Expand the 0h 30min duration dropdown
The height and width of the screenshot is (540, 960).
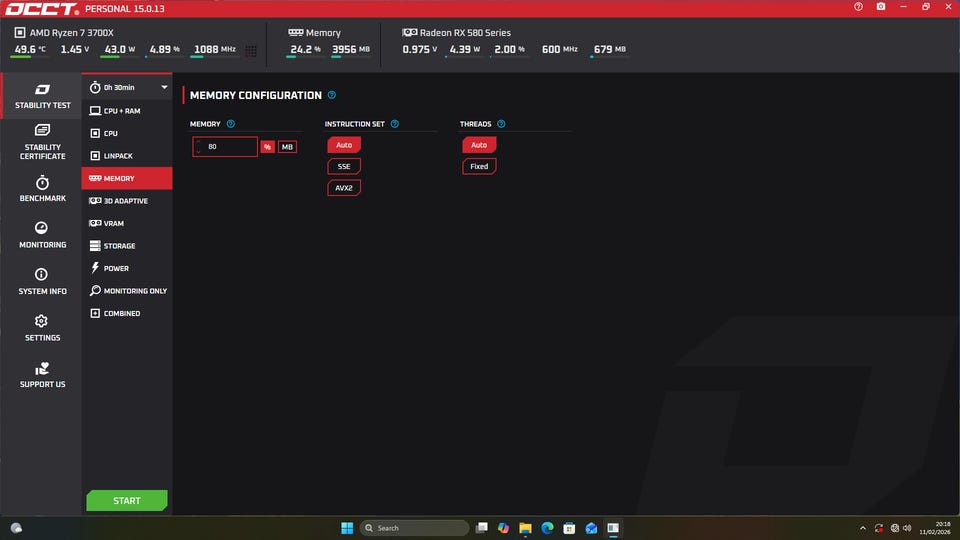tap(127, 88)
